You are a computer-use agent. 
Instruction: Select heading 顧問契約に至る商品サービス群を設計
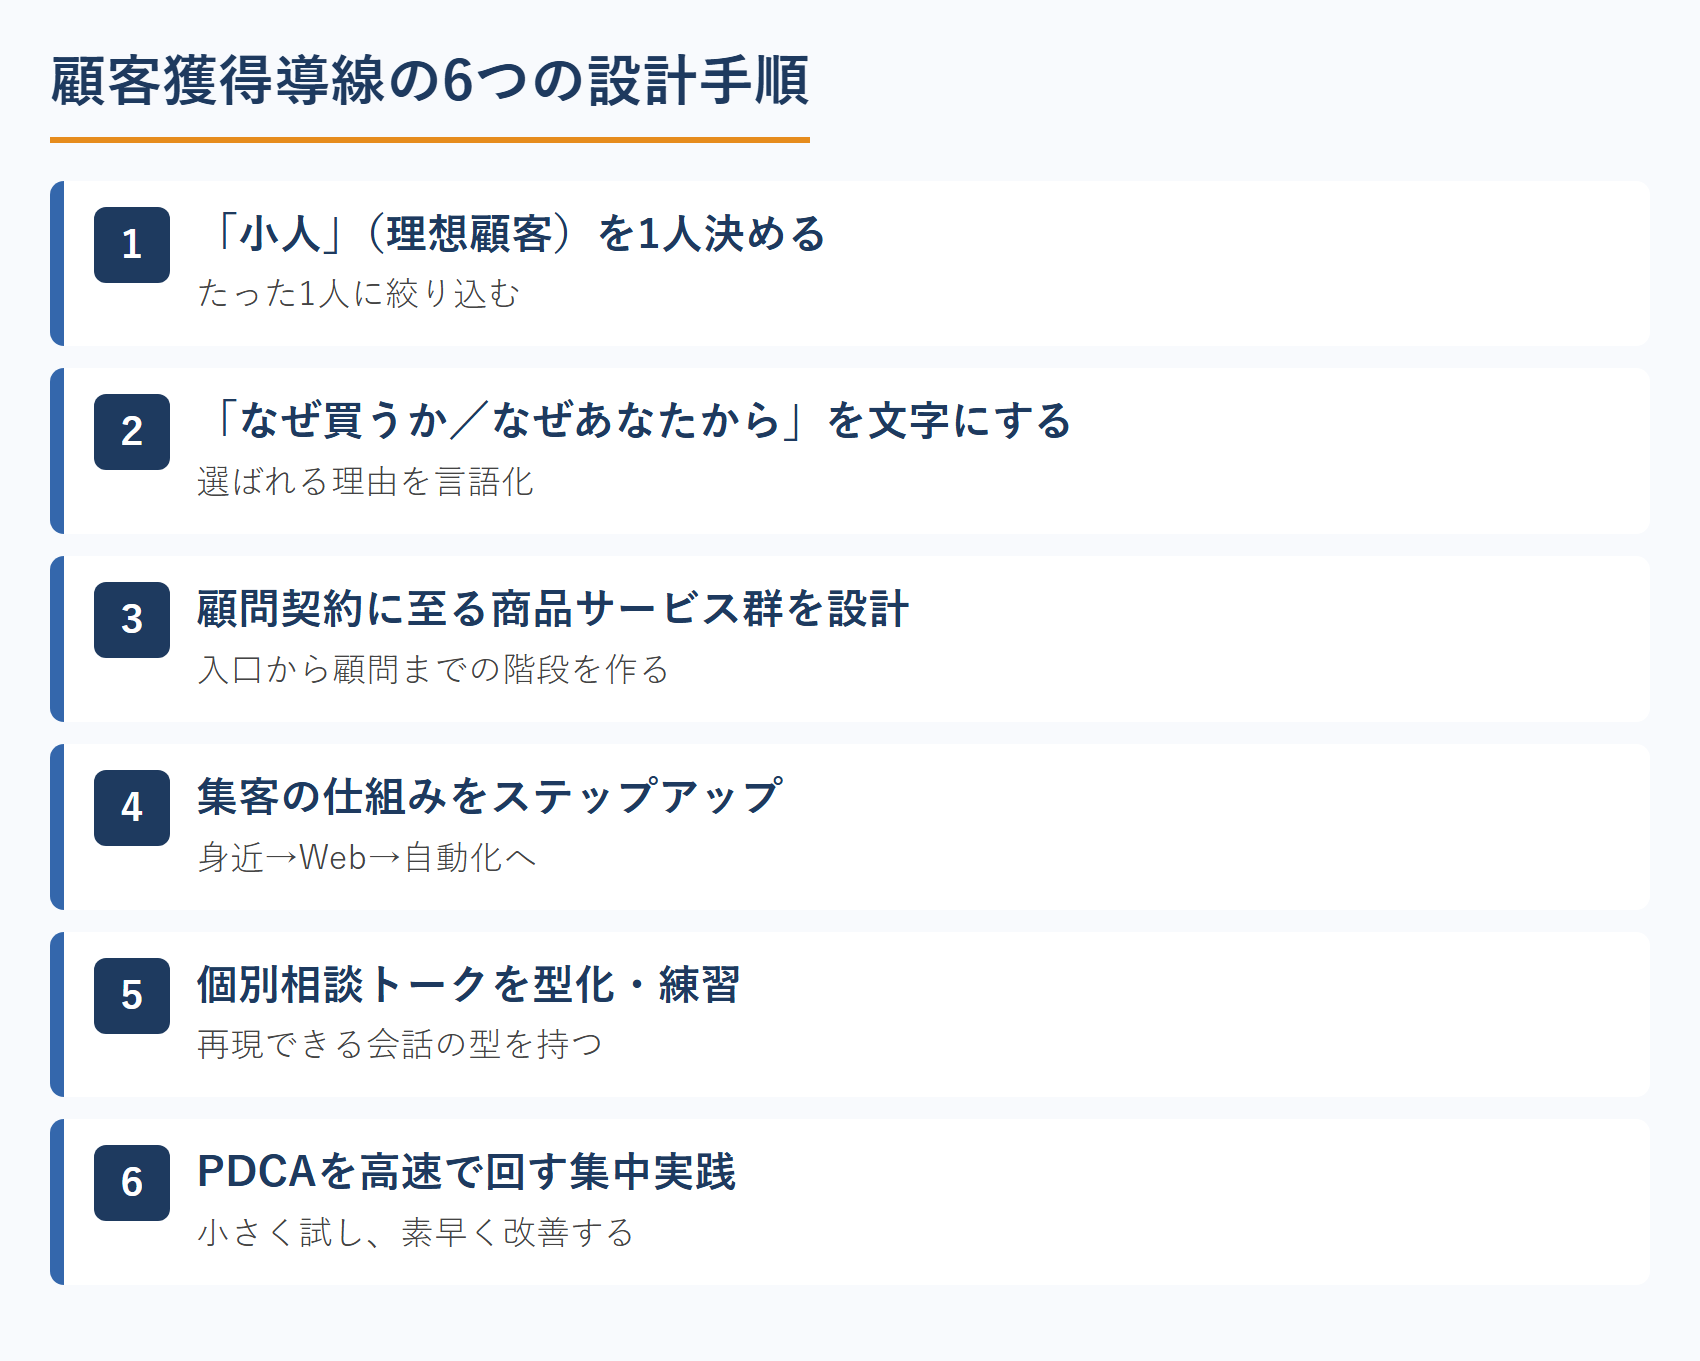click(553, 609)
